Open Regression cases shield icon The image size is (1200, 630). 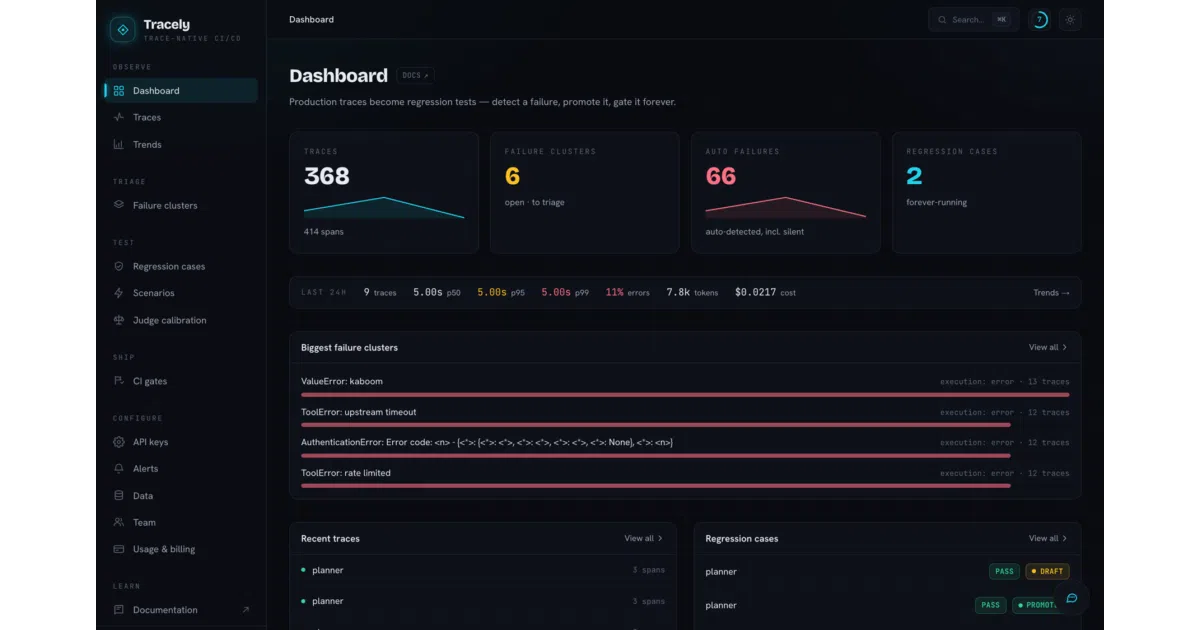click(x=119, y=266)
